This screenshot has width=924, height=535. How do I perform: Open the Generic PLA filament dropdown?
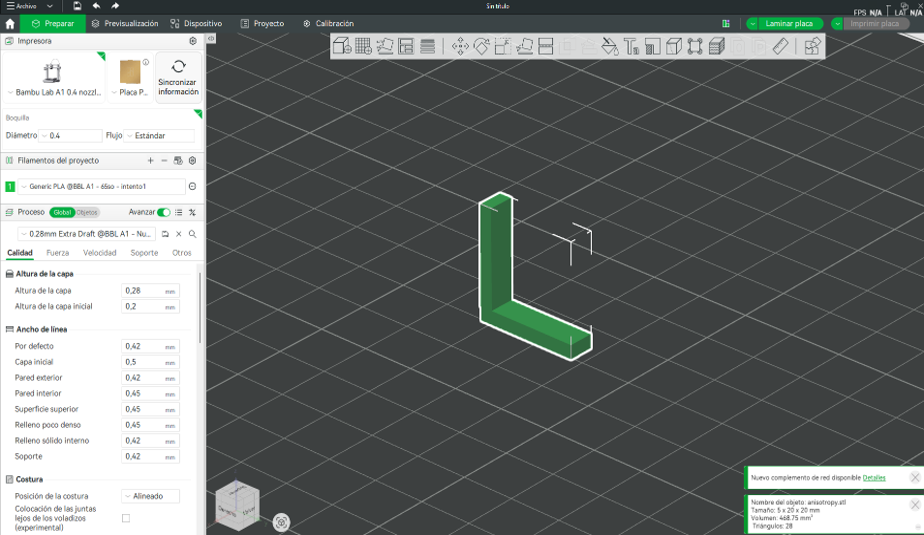101,186
